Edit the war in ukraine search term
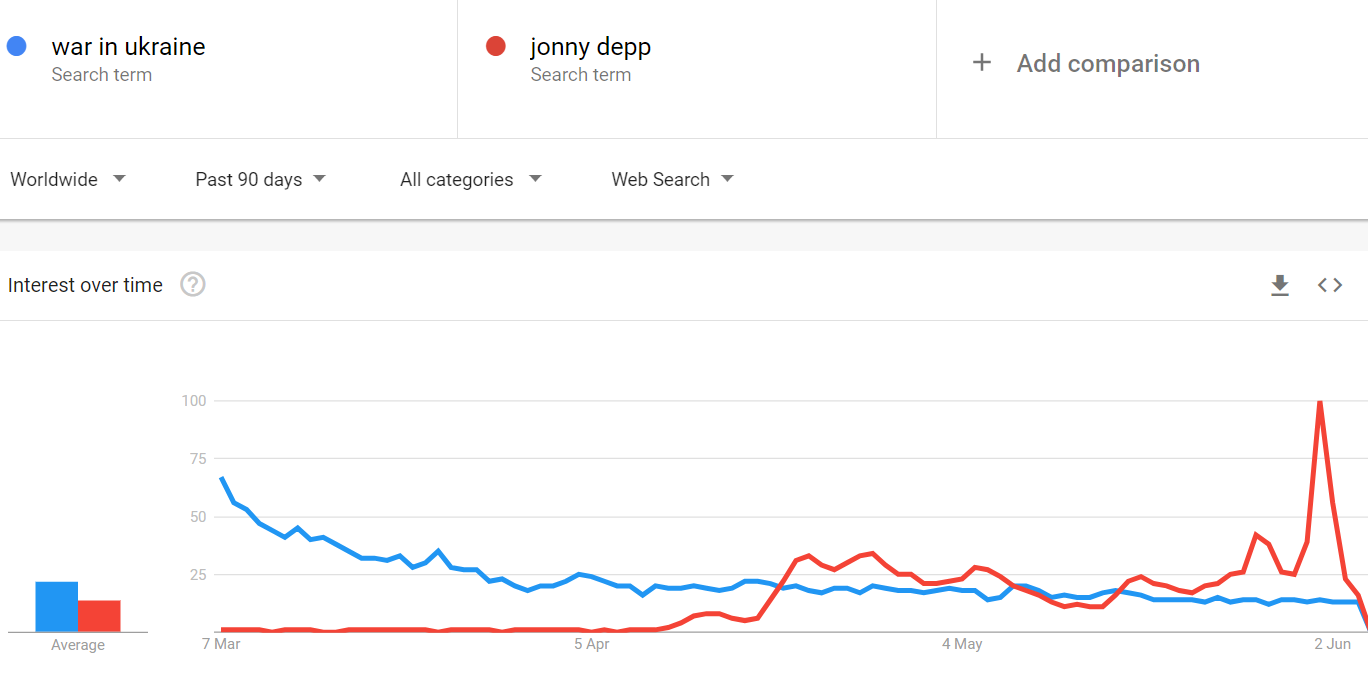This screenshot has width=1368, height=687. point(128,47)
